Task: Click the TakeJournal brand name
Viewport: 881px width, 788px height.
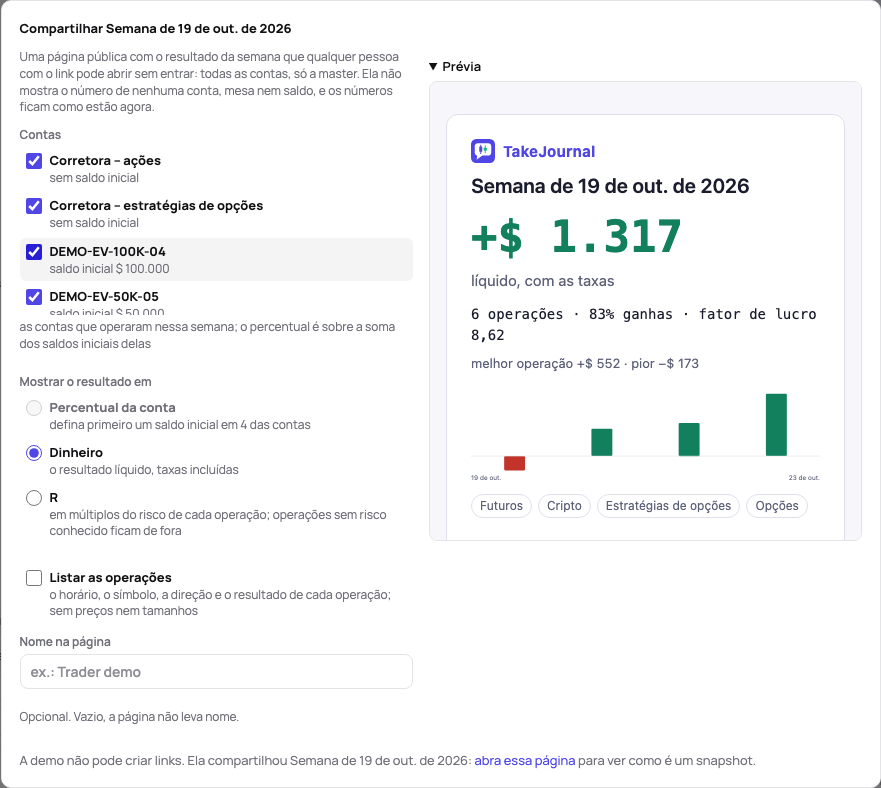Action: point(549,152)
